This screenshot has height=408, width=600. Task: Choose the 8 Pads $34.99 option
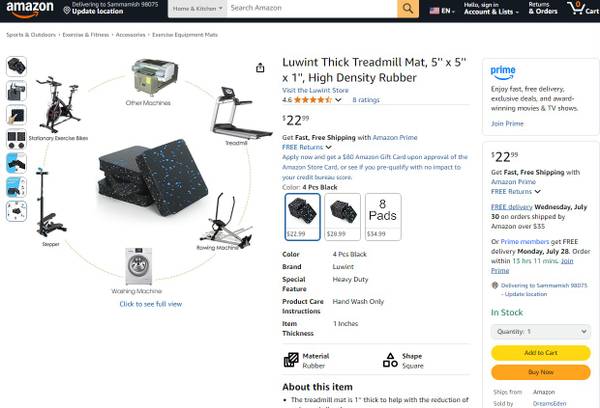(x=383, y=217)
